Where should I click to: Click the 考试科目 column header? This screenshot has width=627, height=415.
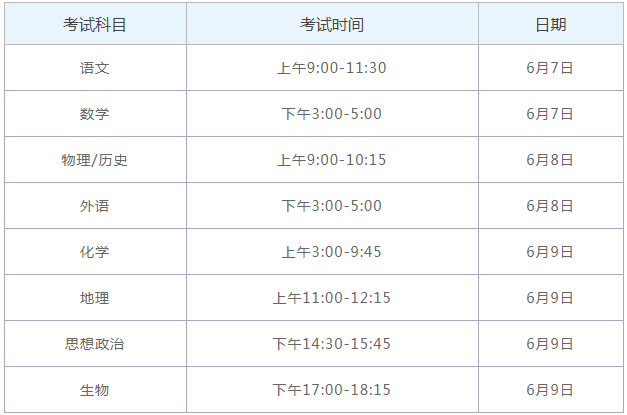pyautogui.click(x=95, y=23)
